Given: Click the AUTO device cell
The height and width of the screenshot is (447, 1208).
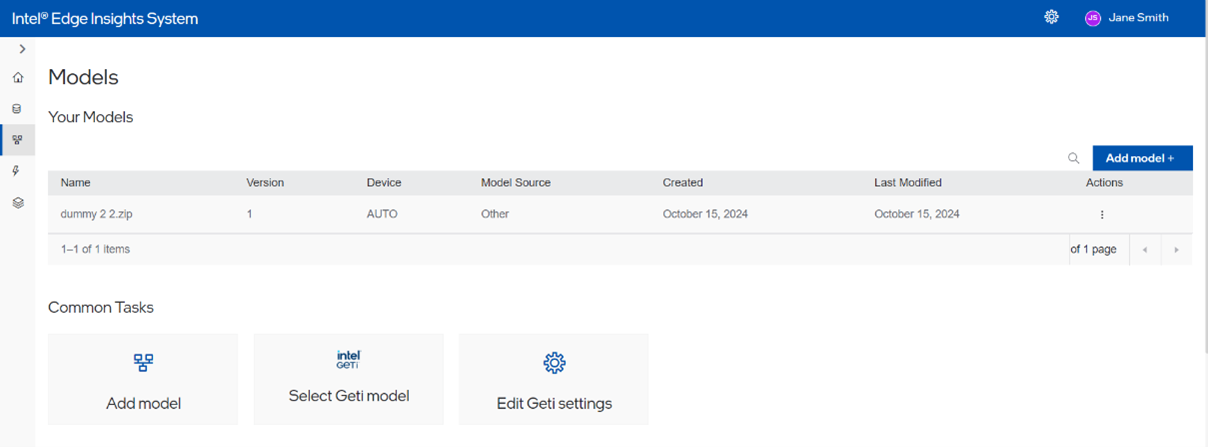Looking at the screenshot, I should [382, 214].
